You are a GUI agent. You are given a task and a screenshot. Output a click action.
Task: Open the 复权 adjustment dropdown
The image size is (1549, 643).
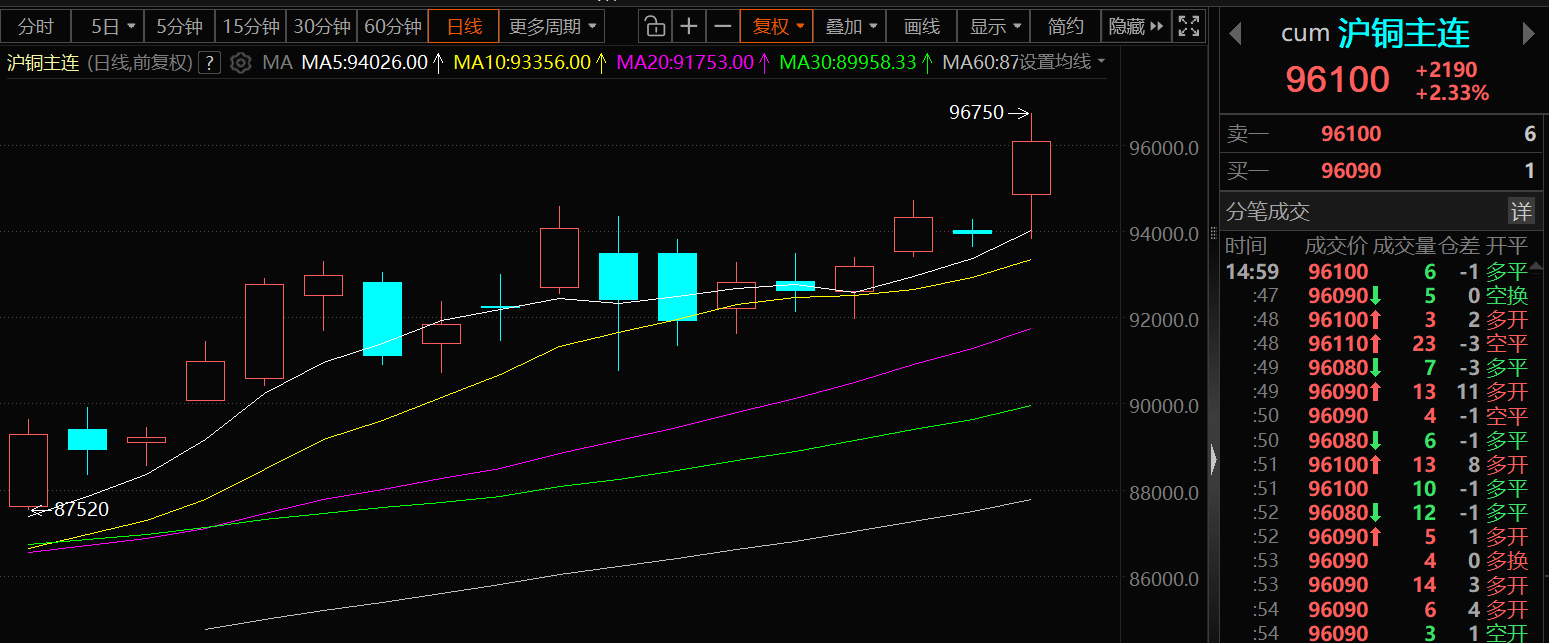pos(777,26)
